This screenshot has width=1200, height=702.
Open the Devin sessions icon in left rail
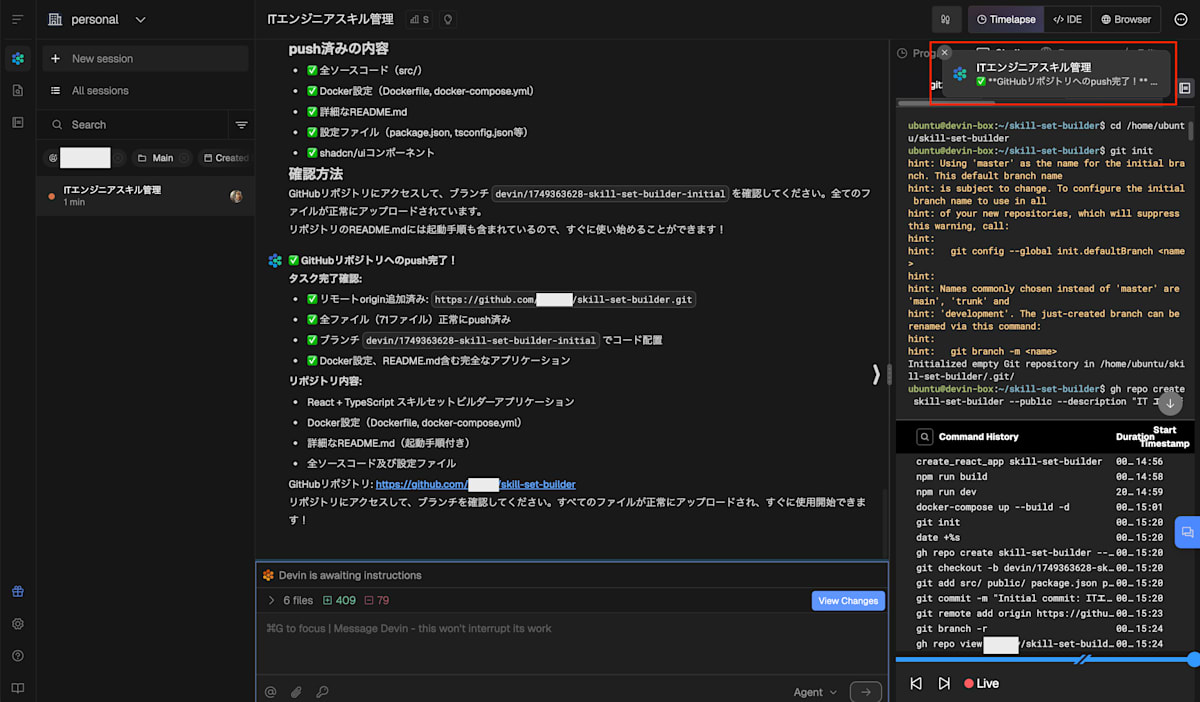[17, 59]
